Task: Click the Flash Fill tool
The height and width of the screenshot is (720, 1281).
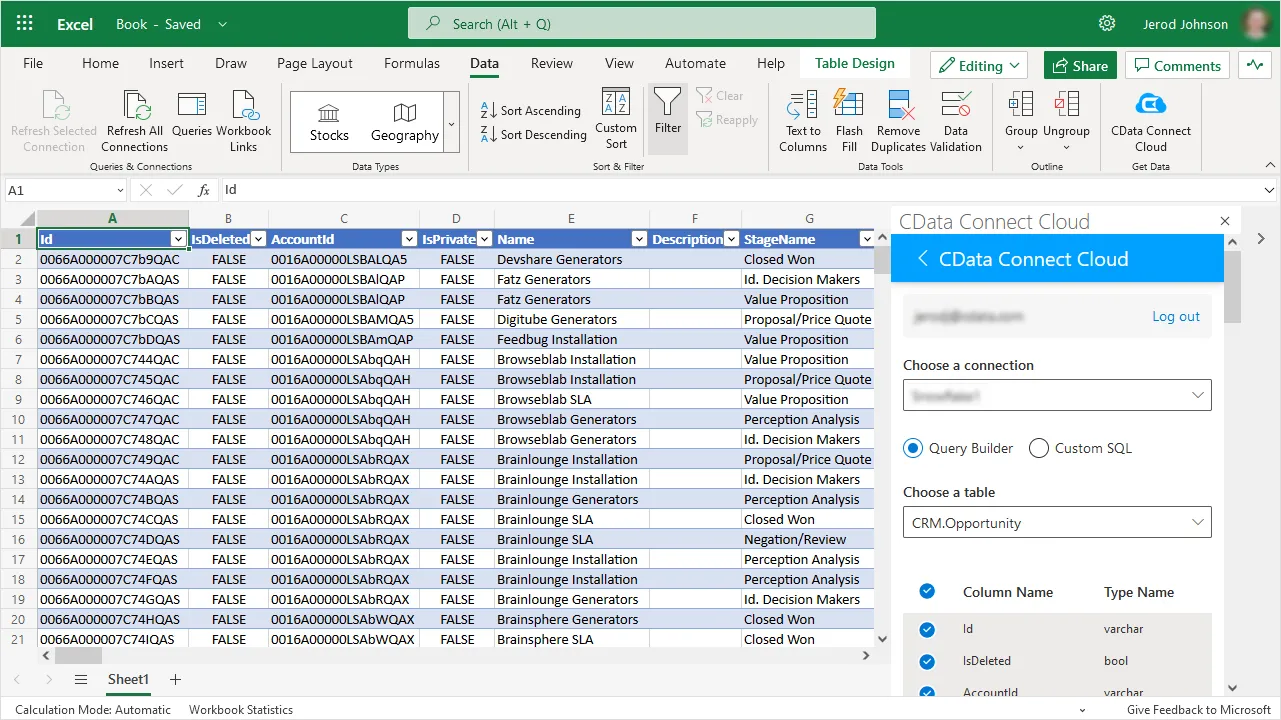Action: click(x=848, y=118)
